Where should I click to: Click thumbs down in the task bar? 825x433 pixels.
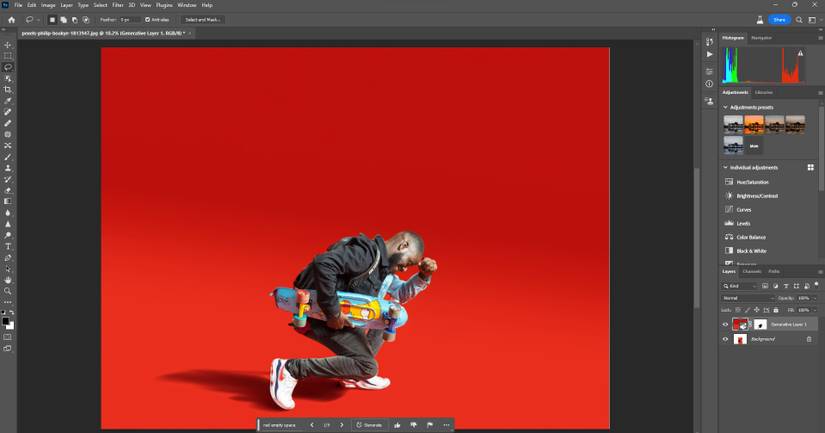click(x=414, y=425)
